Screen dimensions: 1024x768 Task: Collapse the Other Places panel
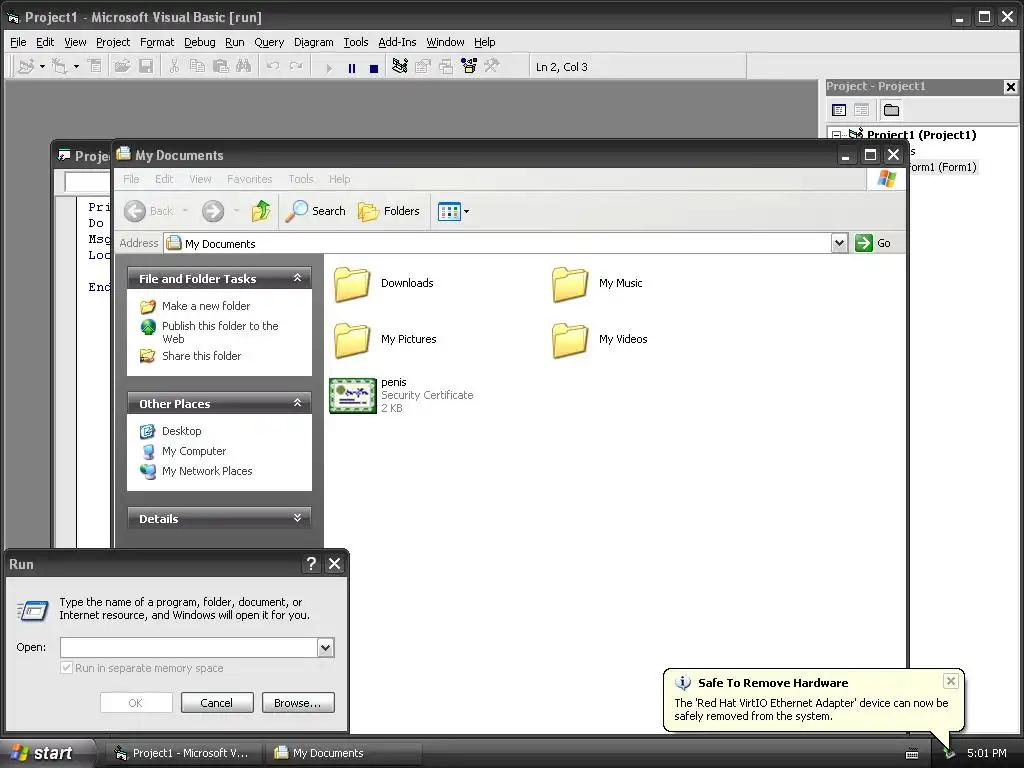pos(297,403)
